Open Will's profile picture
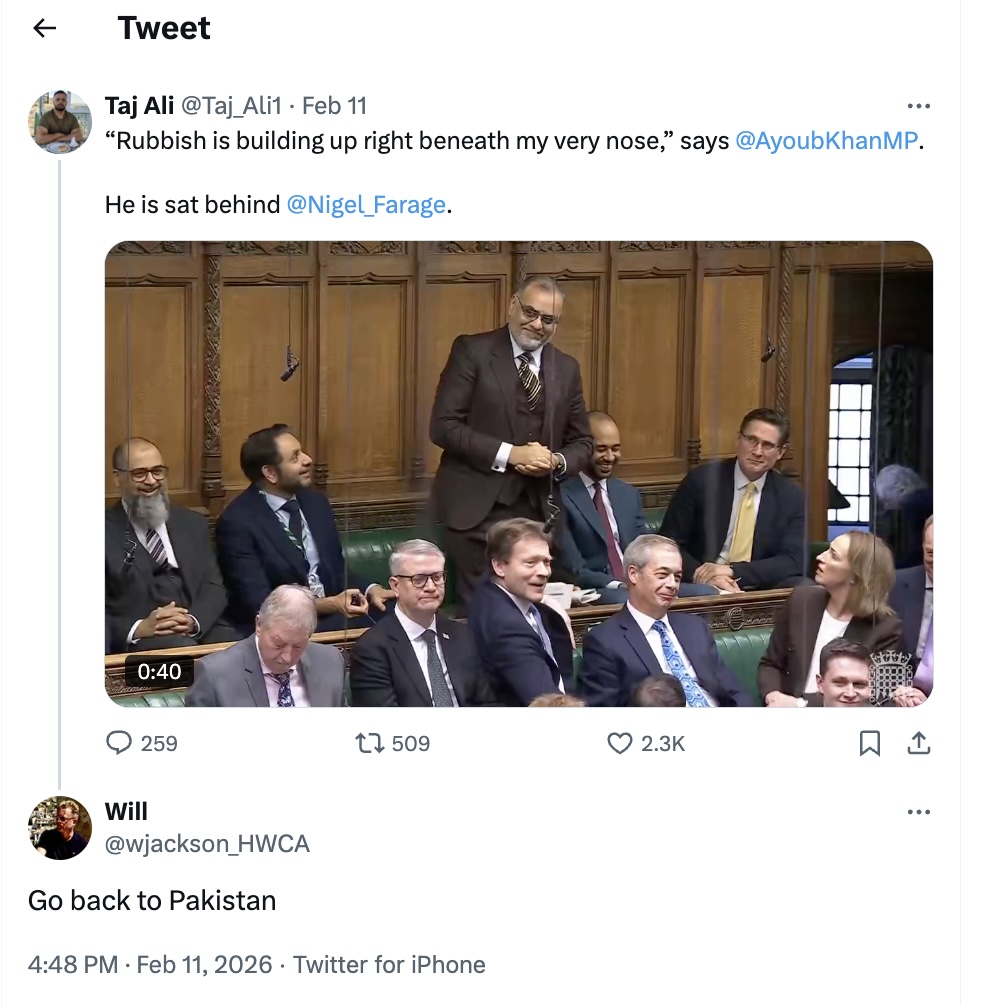This screenshot has width=1006, height=1006. point(60,828)
